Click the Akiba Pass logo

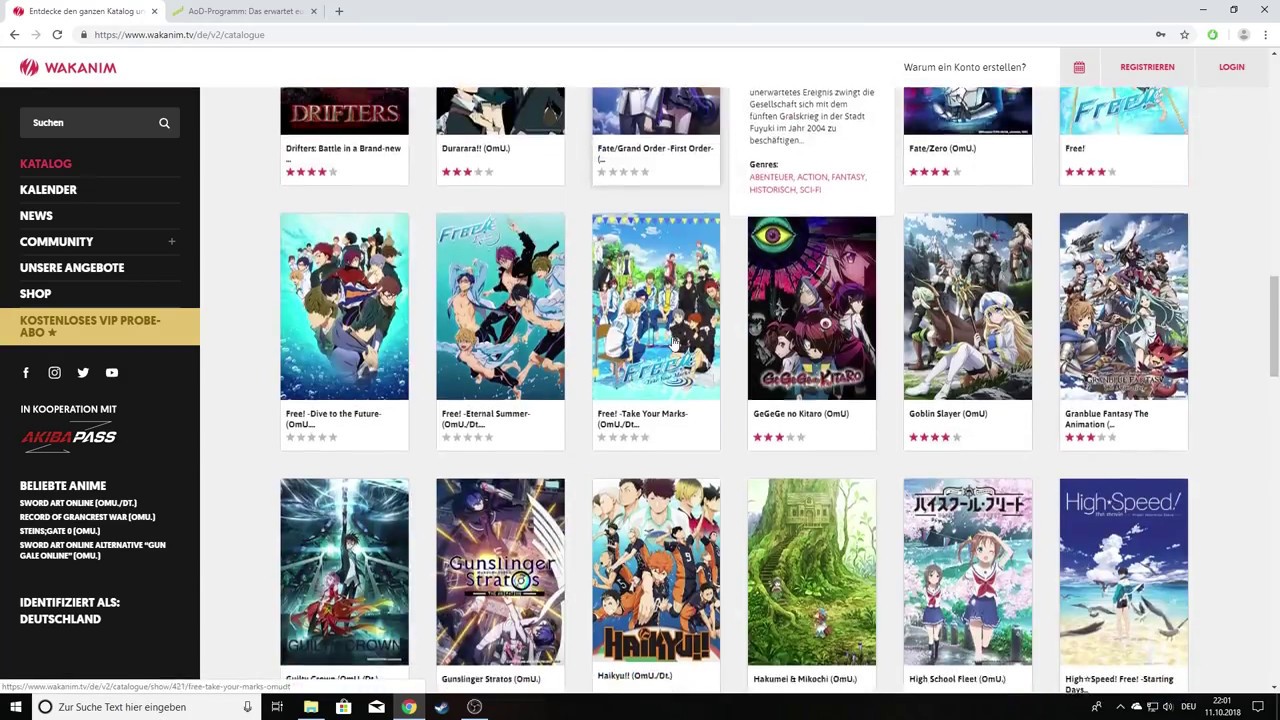coord(69,436)
